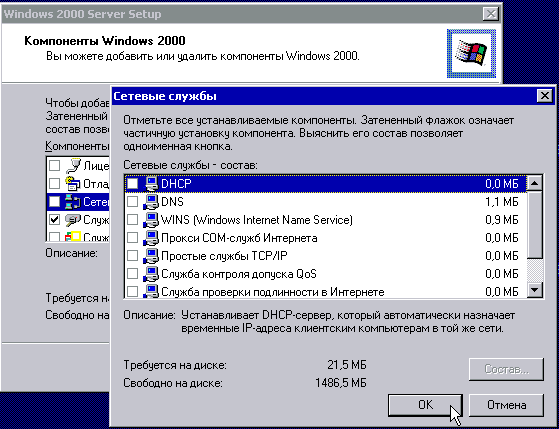Click the Состав... button

(x=506, y=369)
